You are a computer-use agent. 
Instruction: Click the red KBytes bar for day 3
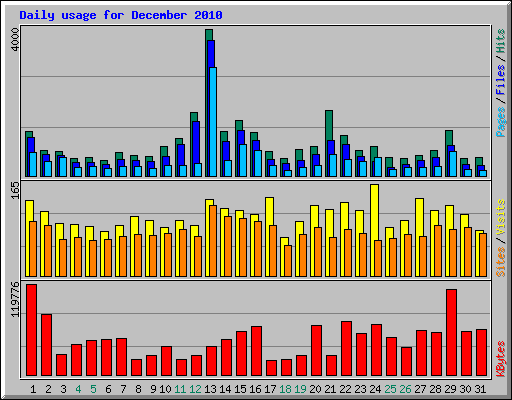pos(61,365)
